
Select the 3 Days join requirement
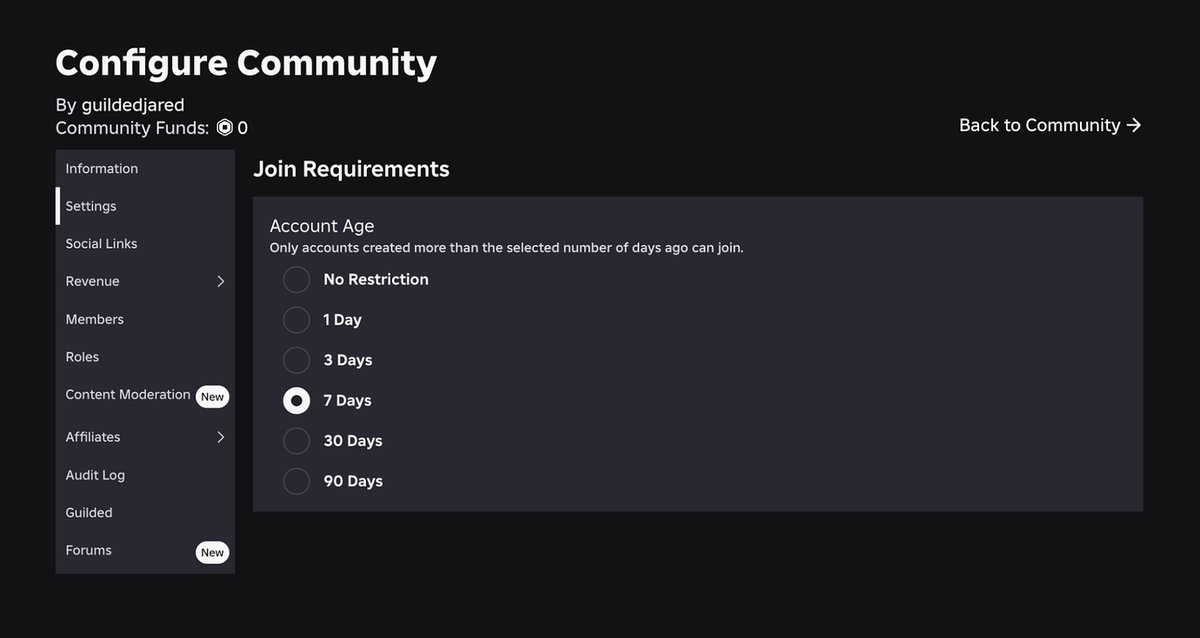tap(296, 360)
